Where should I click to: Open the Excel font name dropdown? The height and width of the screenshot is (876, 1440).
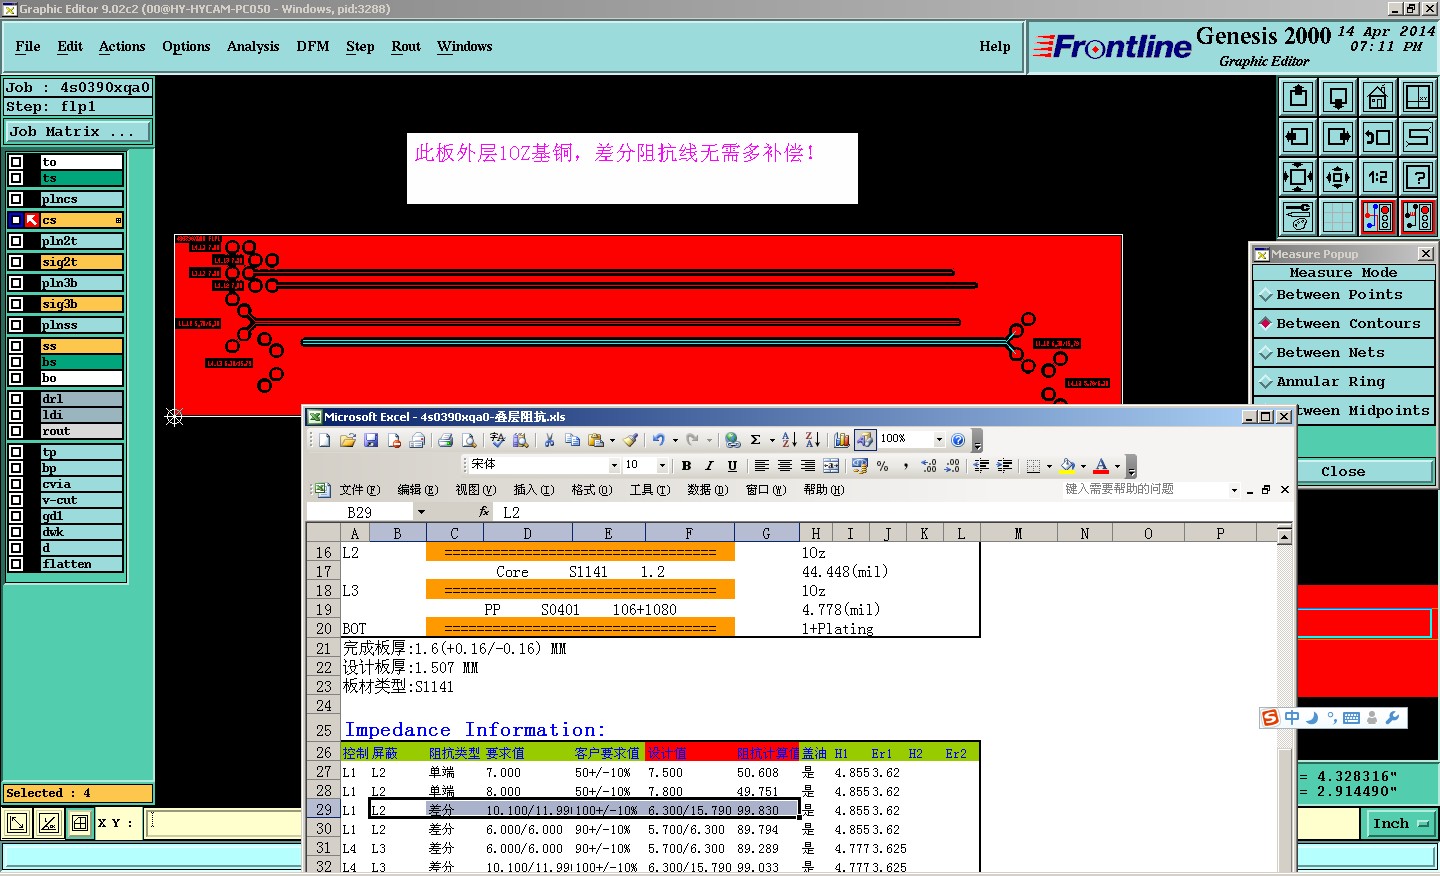coord(614,466)
